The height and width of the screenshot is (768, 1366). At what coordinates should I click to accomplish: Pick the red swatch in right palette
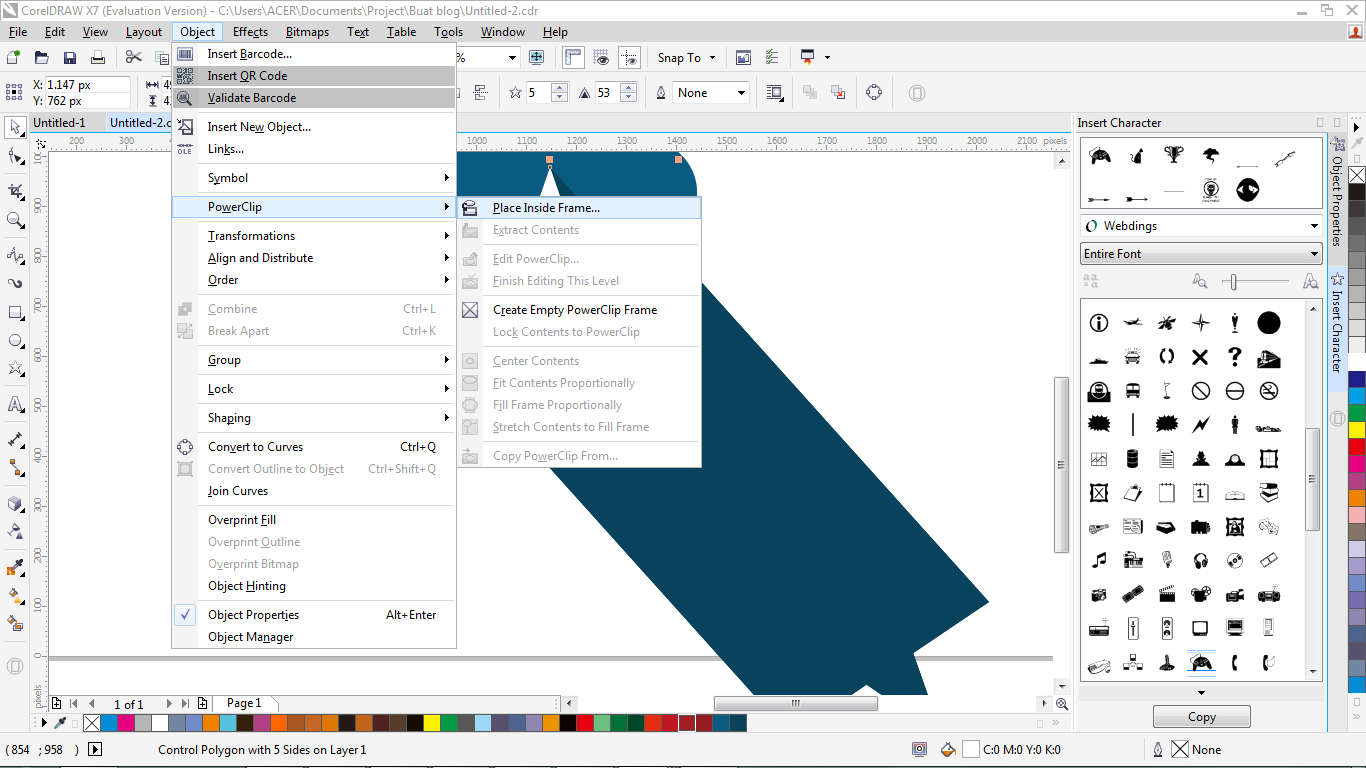click(1357, 447)
